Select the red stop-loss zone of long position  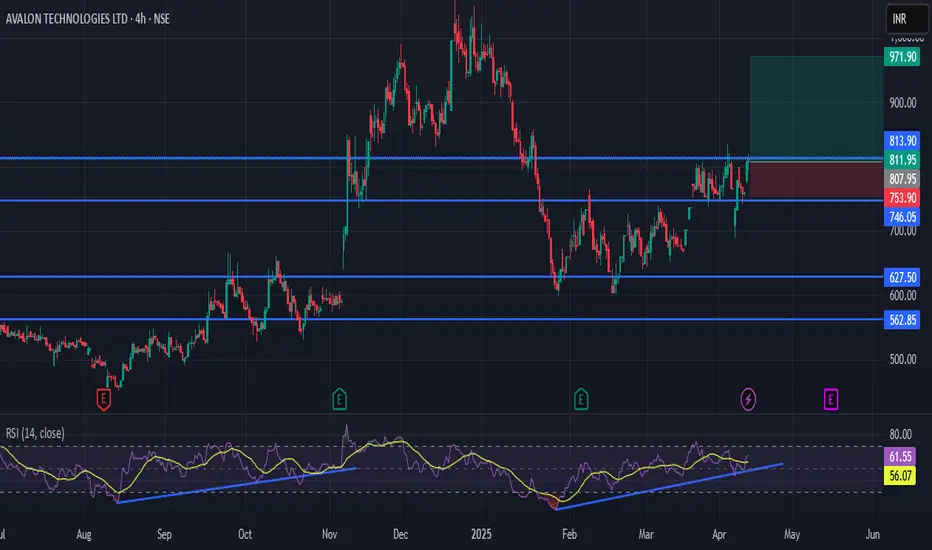coord(816,179)
